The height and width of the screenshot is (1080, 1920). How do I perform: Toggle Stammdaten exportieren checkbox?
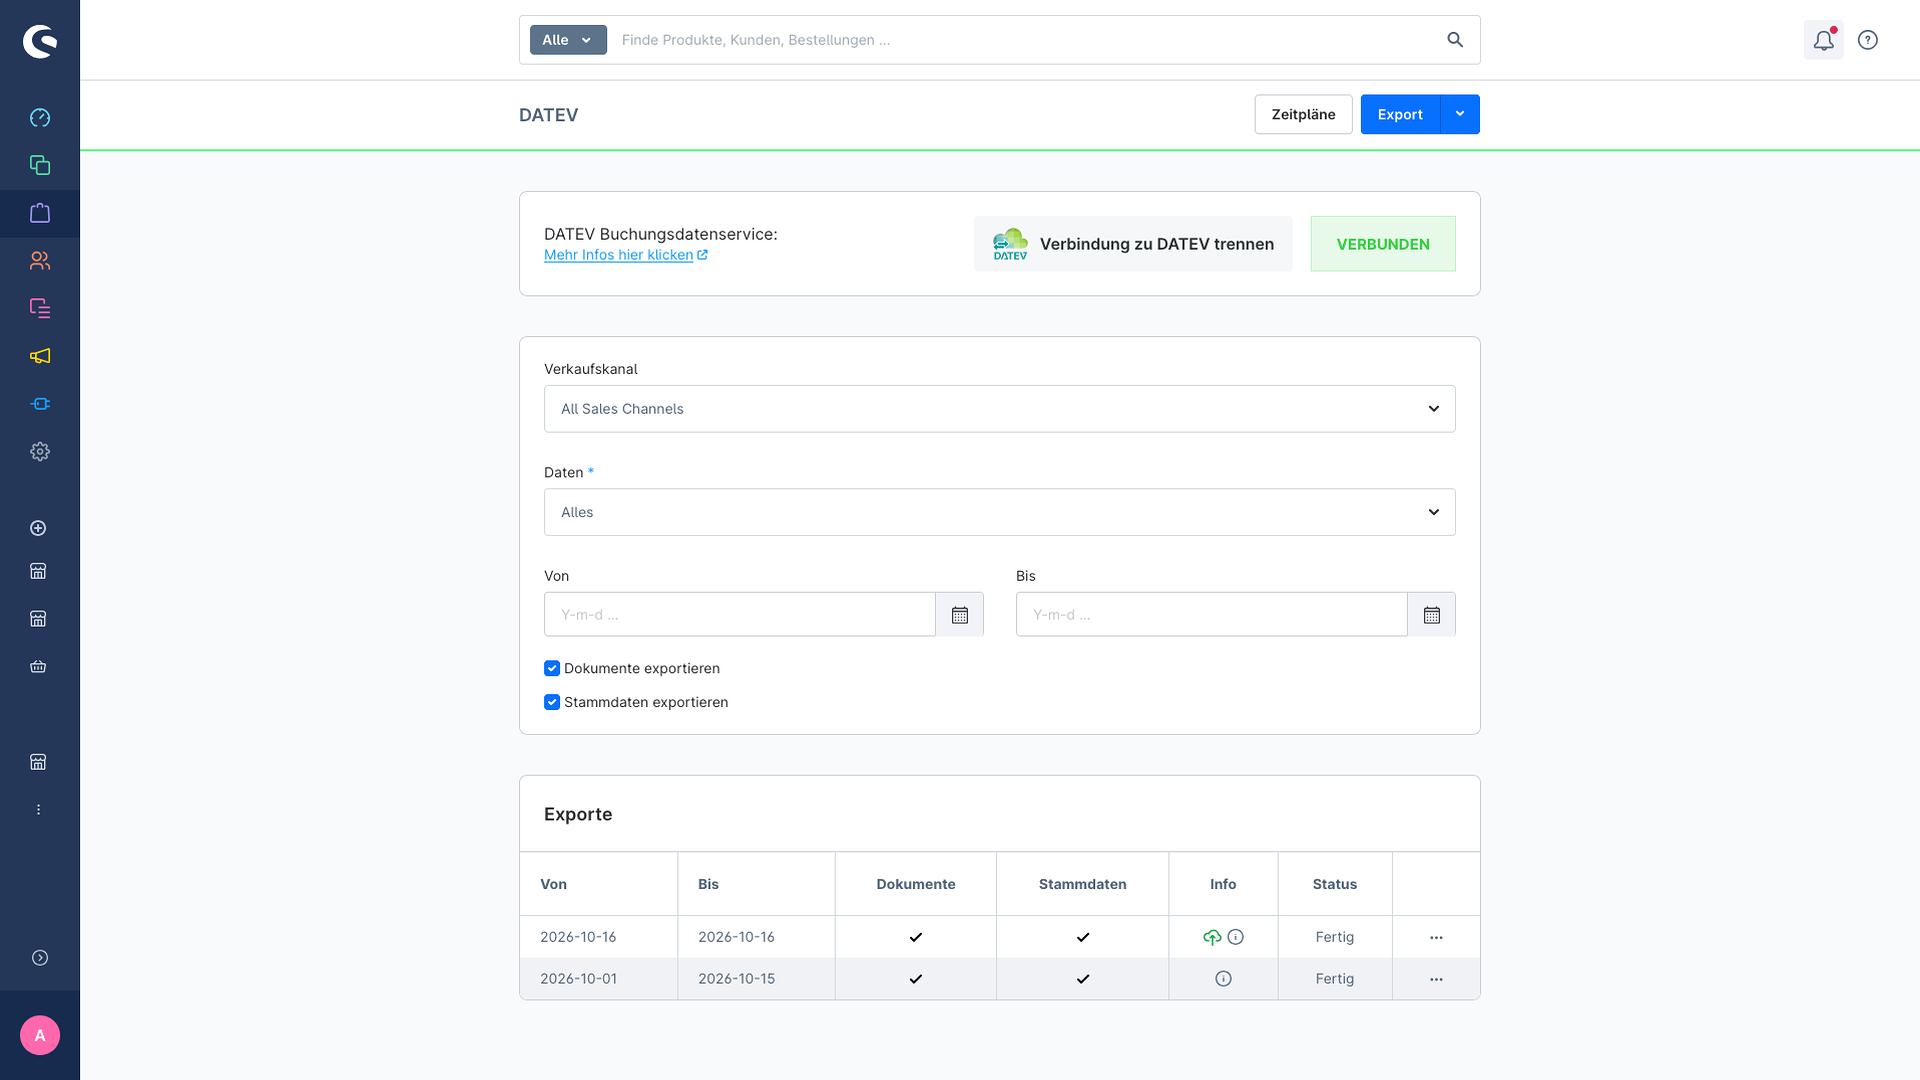tap(552, 702)
